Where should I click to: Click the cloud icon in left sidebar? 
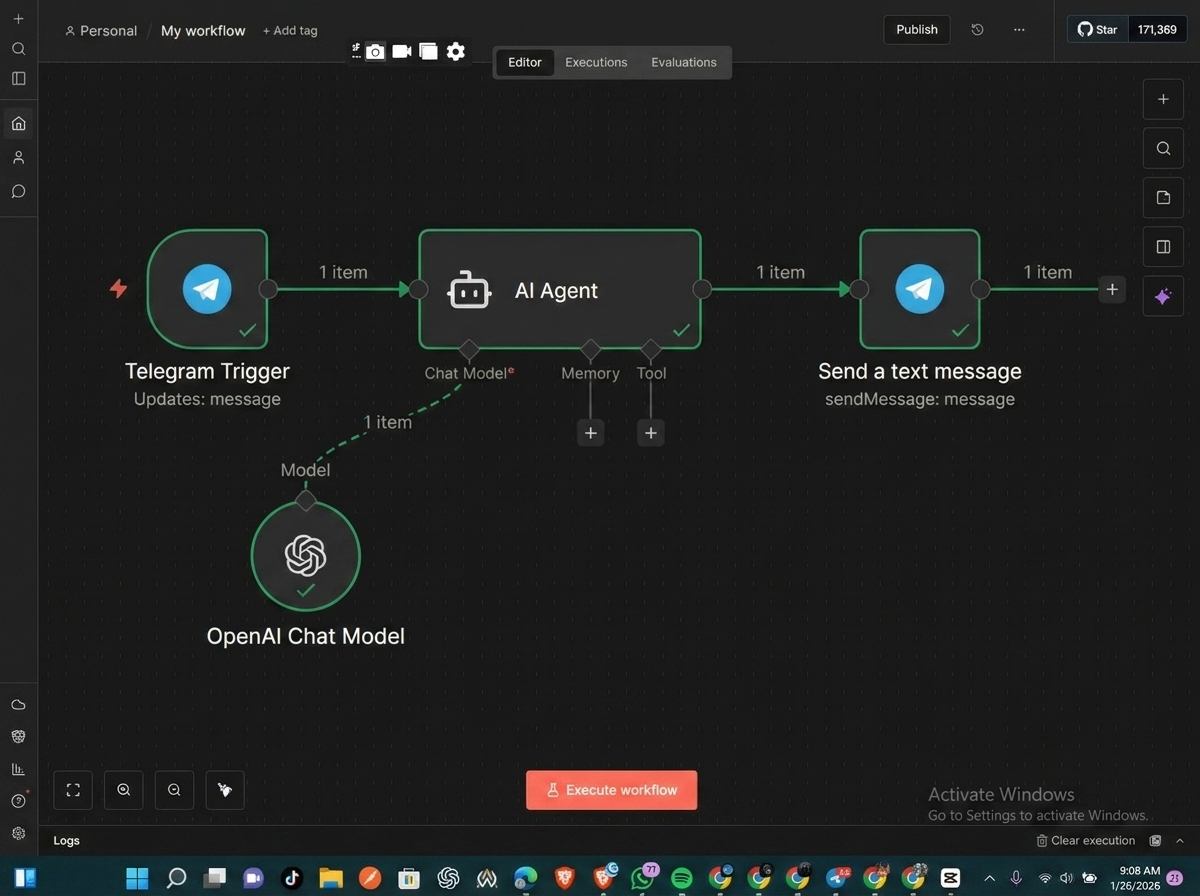point(18,705)
